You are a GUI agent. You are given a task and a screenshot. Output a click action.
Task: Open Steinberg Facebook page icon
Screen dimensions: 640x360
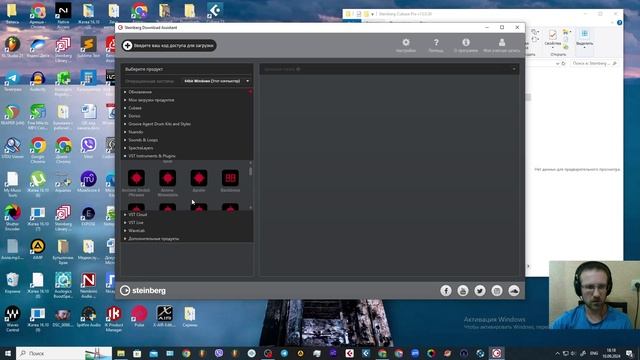pyautogui.click(x=446, y=291)
